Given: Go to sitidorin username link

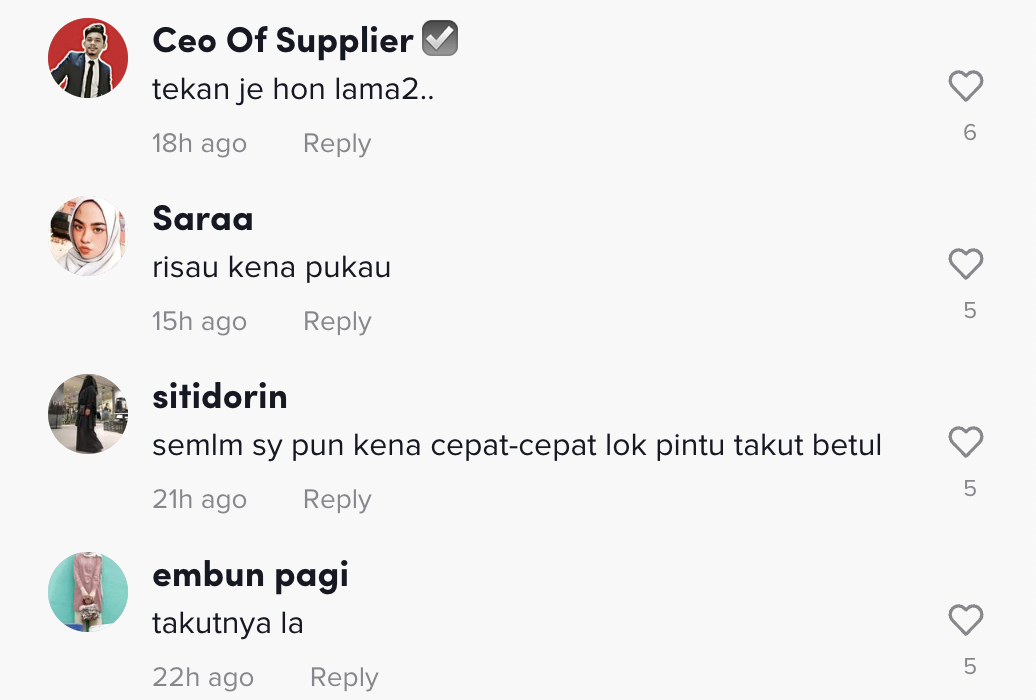Looking at the screenshot, I should tap(220, 397).
